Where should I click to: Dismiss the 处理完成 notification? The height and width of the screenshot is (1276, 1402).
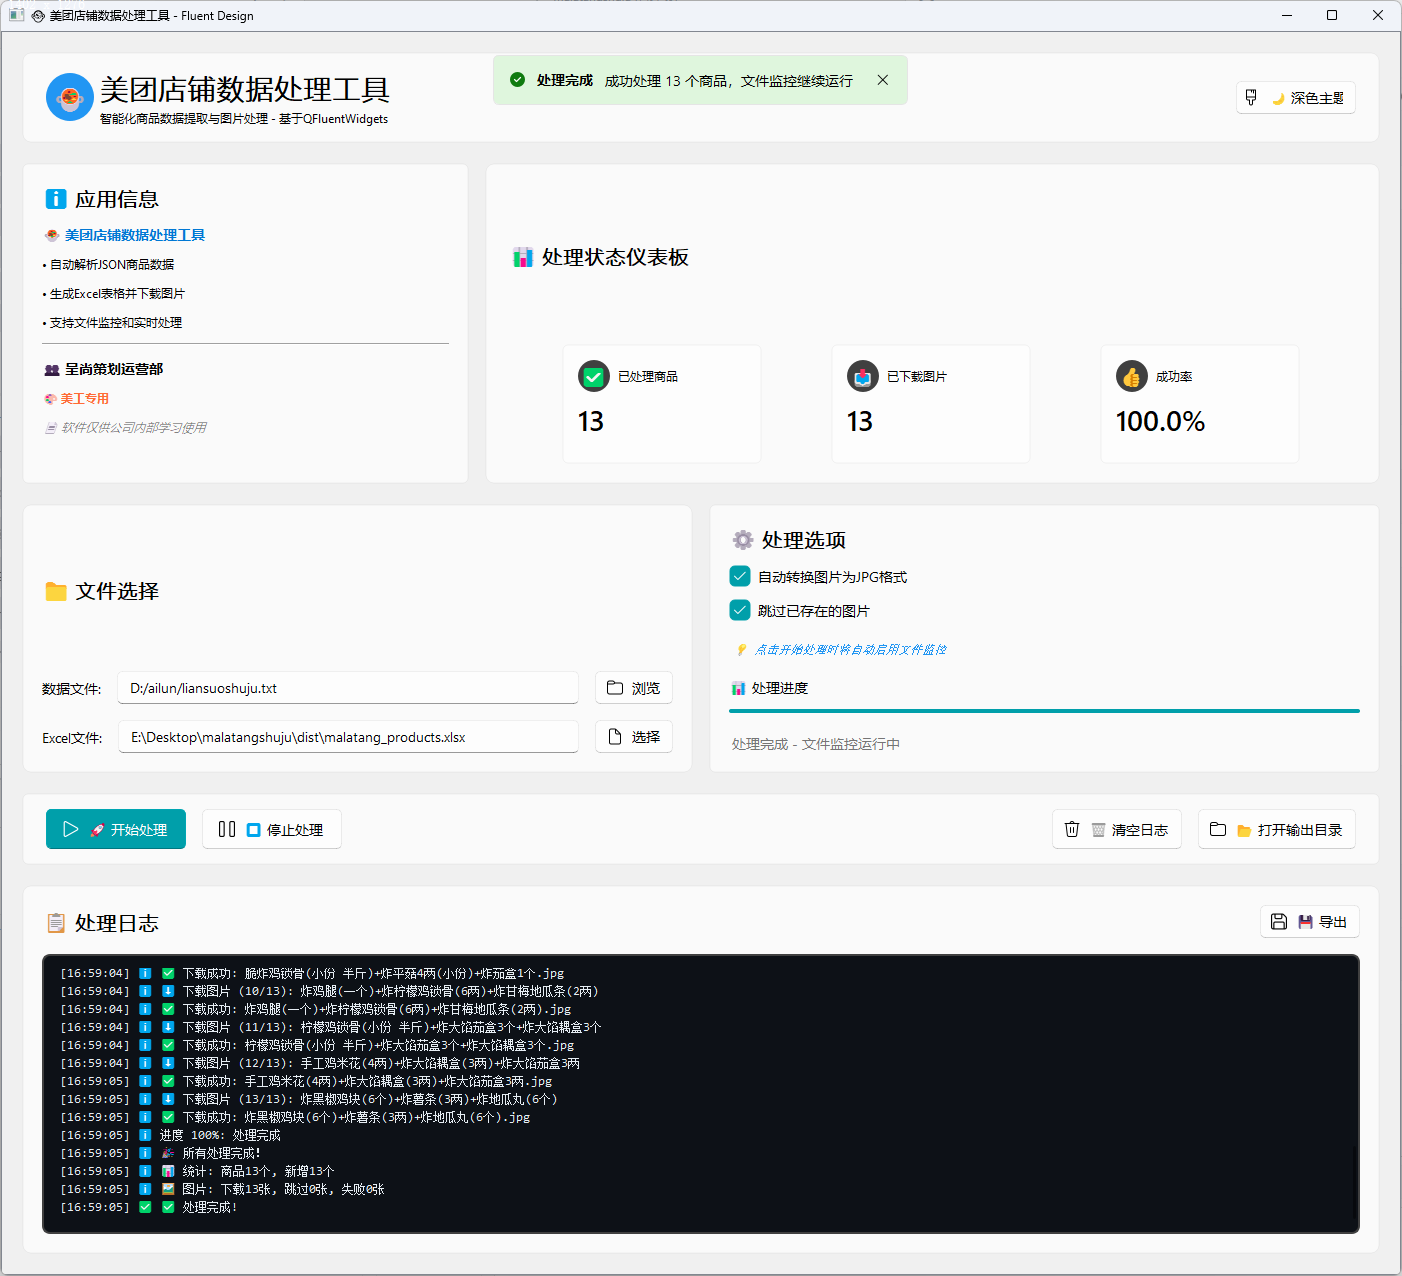(883, 80)
